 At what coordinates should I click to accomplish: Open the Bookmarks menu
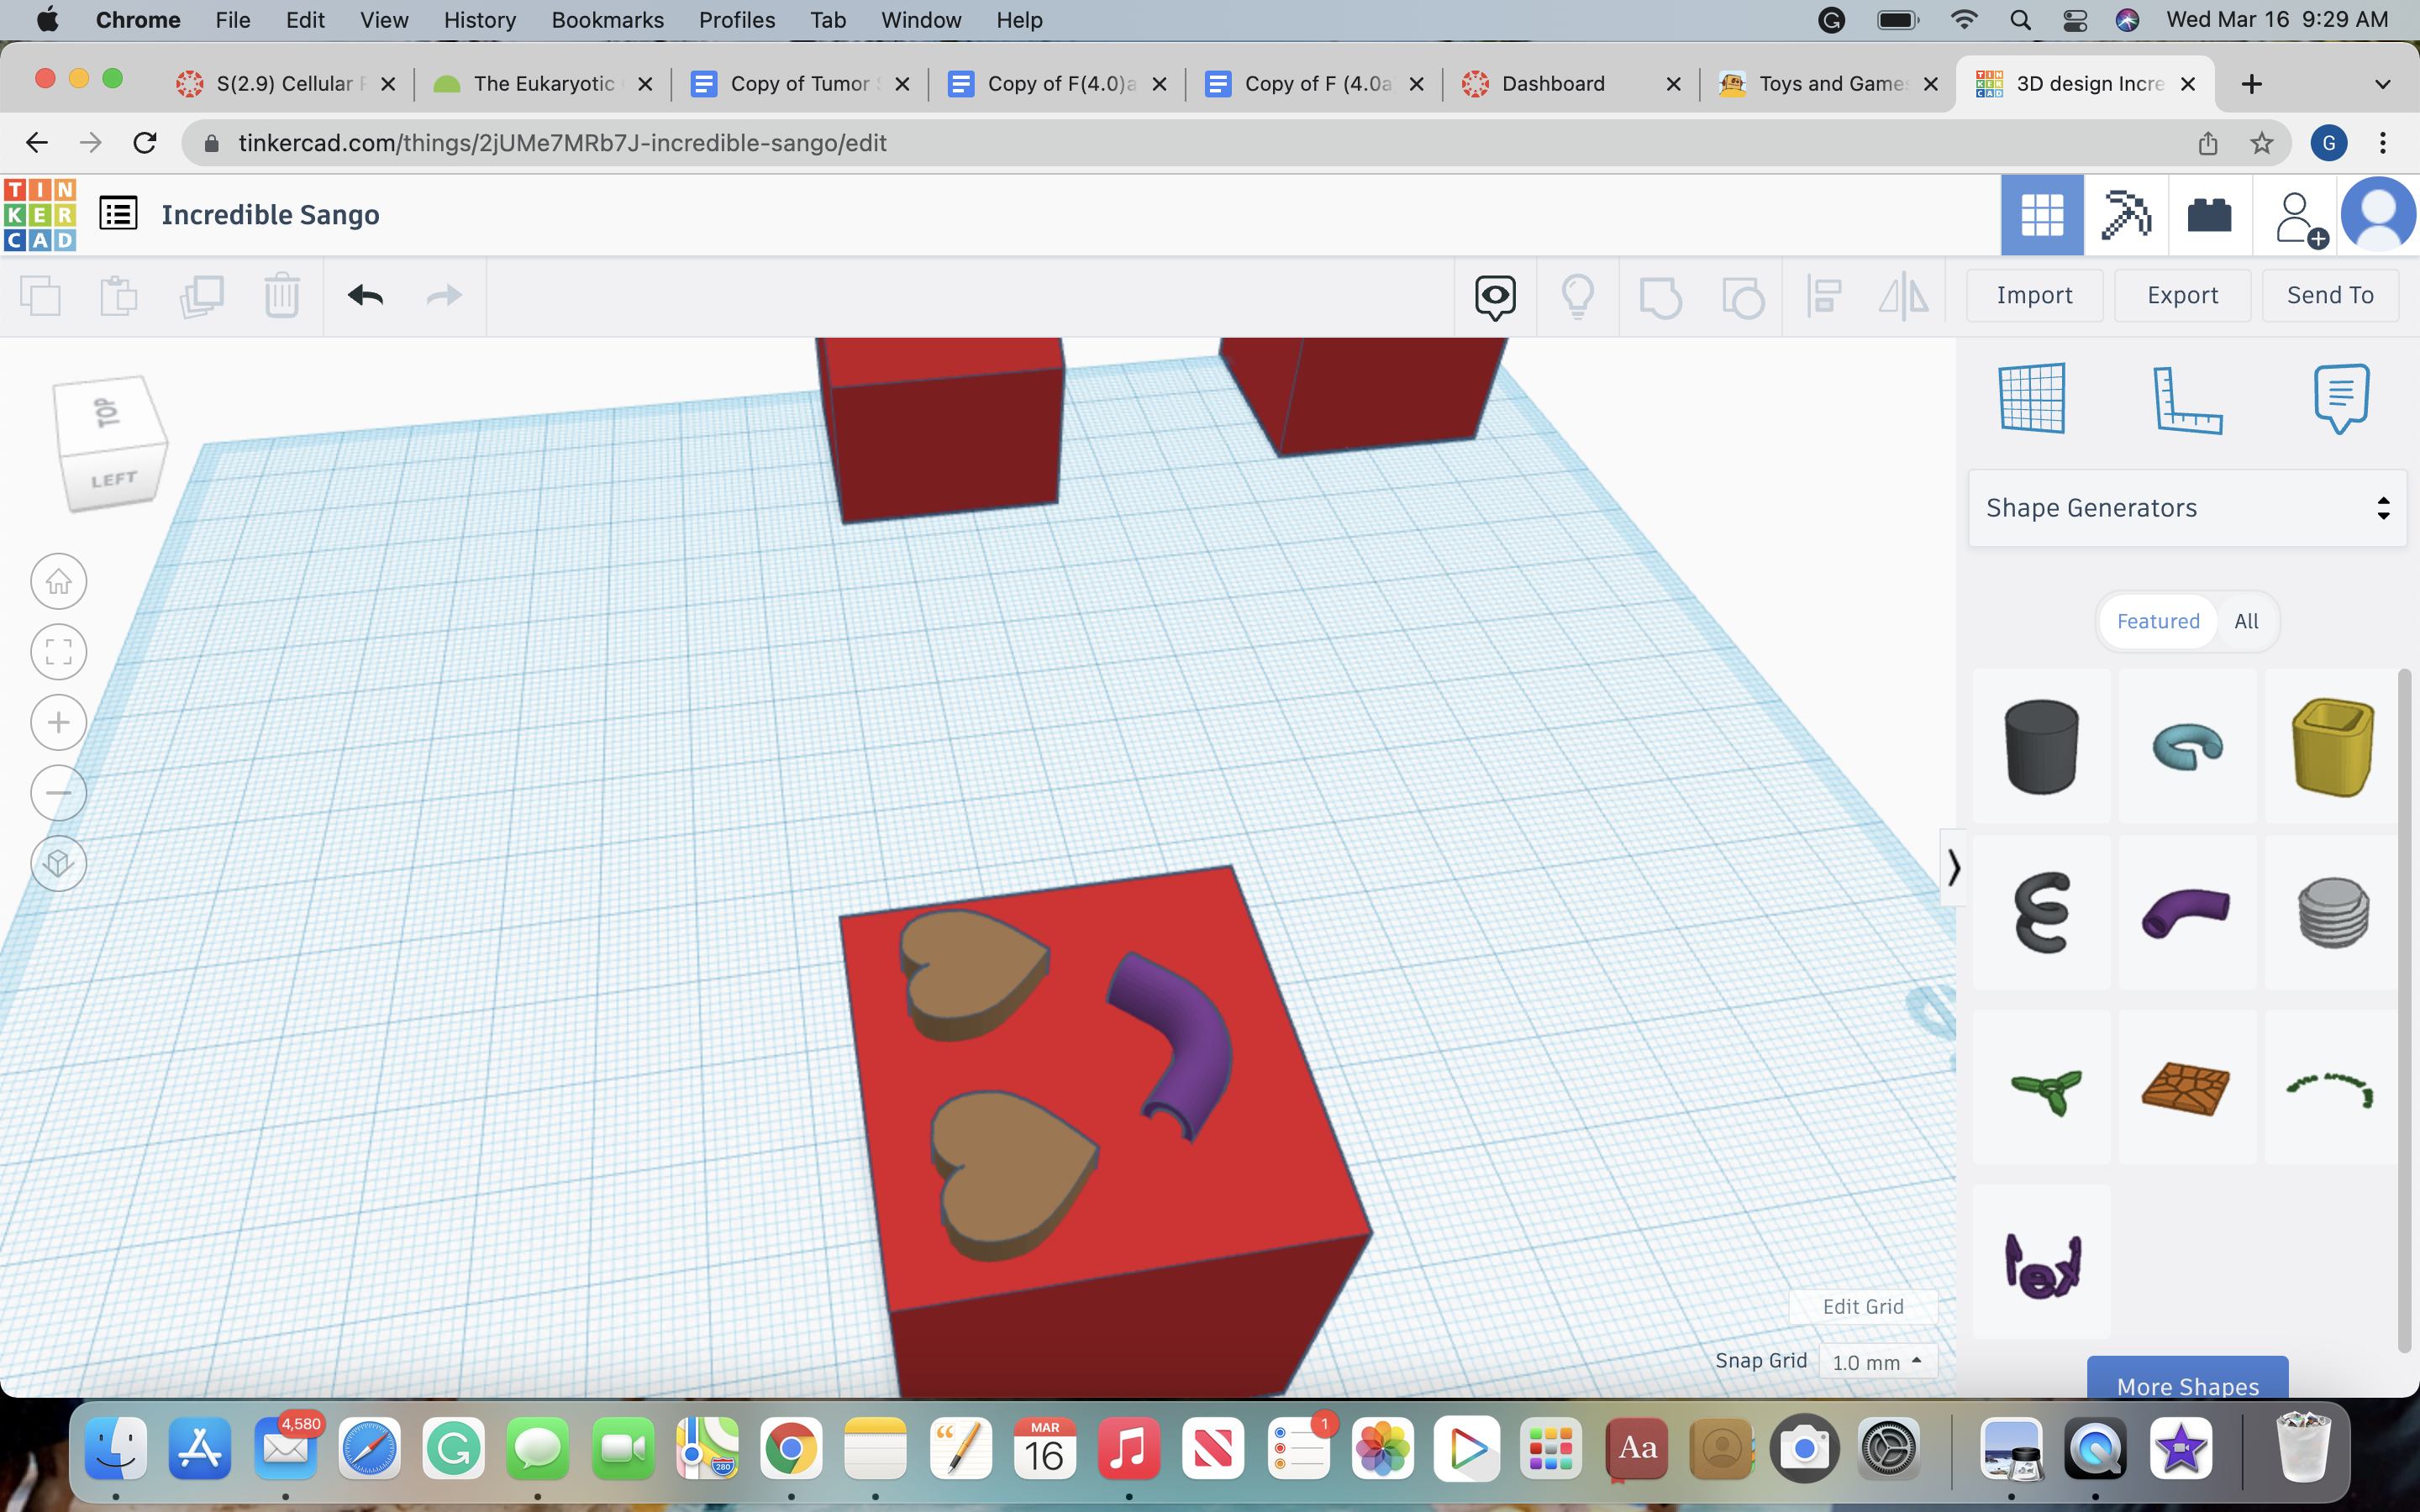click(607, 20)
